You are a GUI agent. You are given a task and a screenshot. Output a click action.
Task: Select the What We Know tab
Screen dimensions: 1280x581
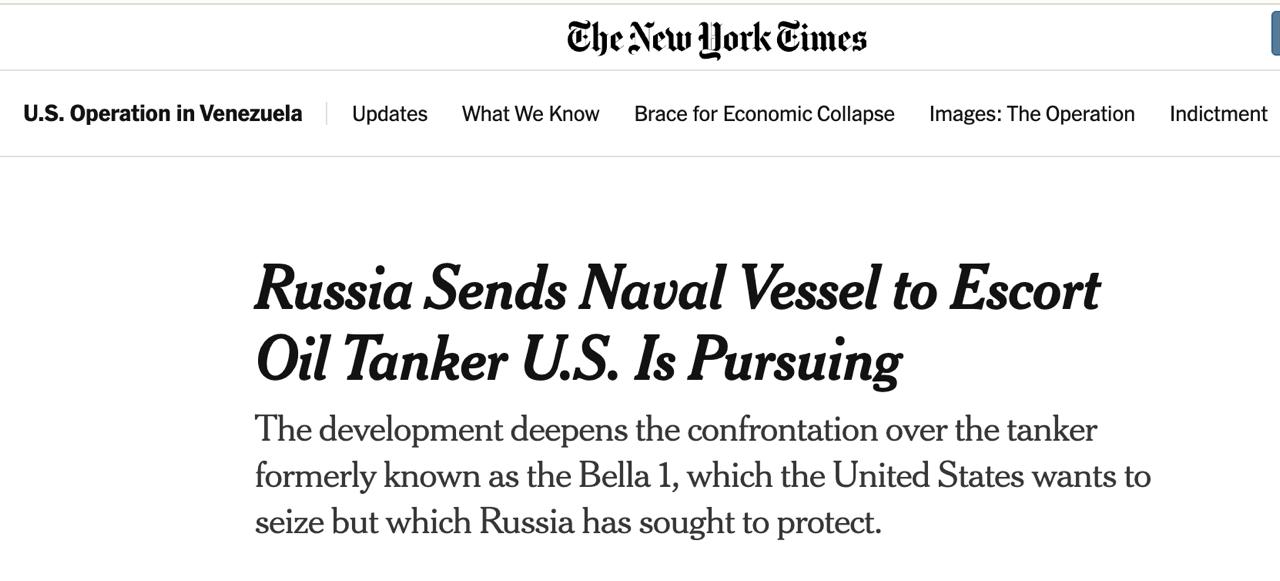tap(530, 114)
